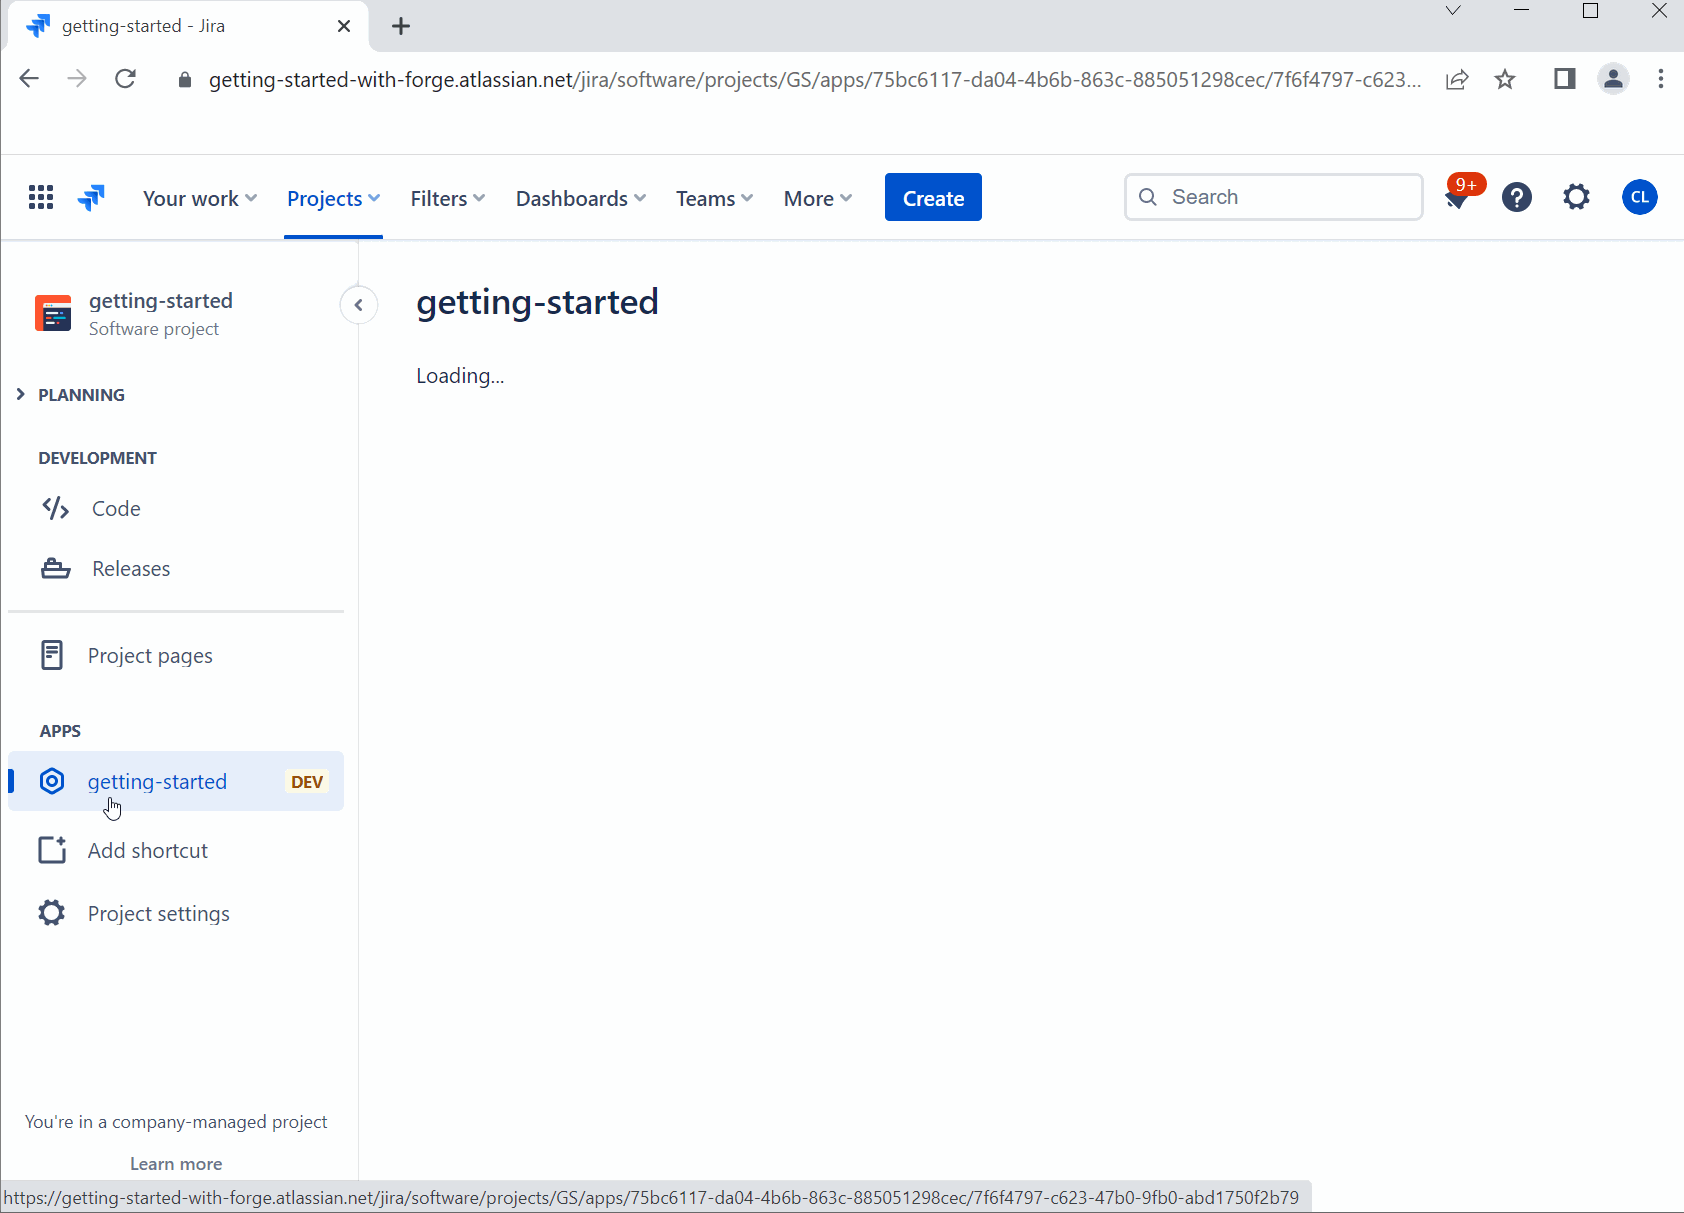Open the Code section in Development

[115, 508]
